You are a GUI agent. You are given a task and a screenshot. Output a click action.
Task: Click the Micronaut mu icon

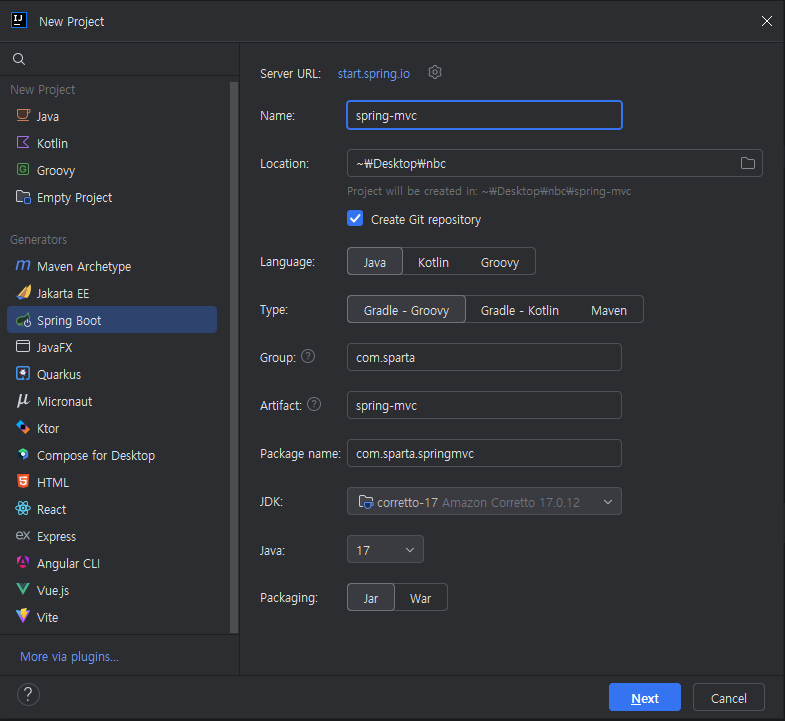pyautogui.click(x=23, y=401)
